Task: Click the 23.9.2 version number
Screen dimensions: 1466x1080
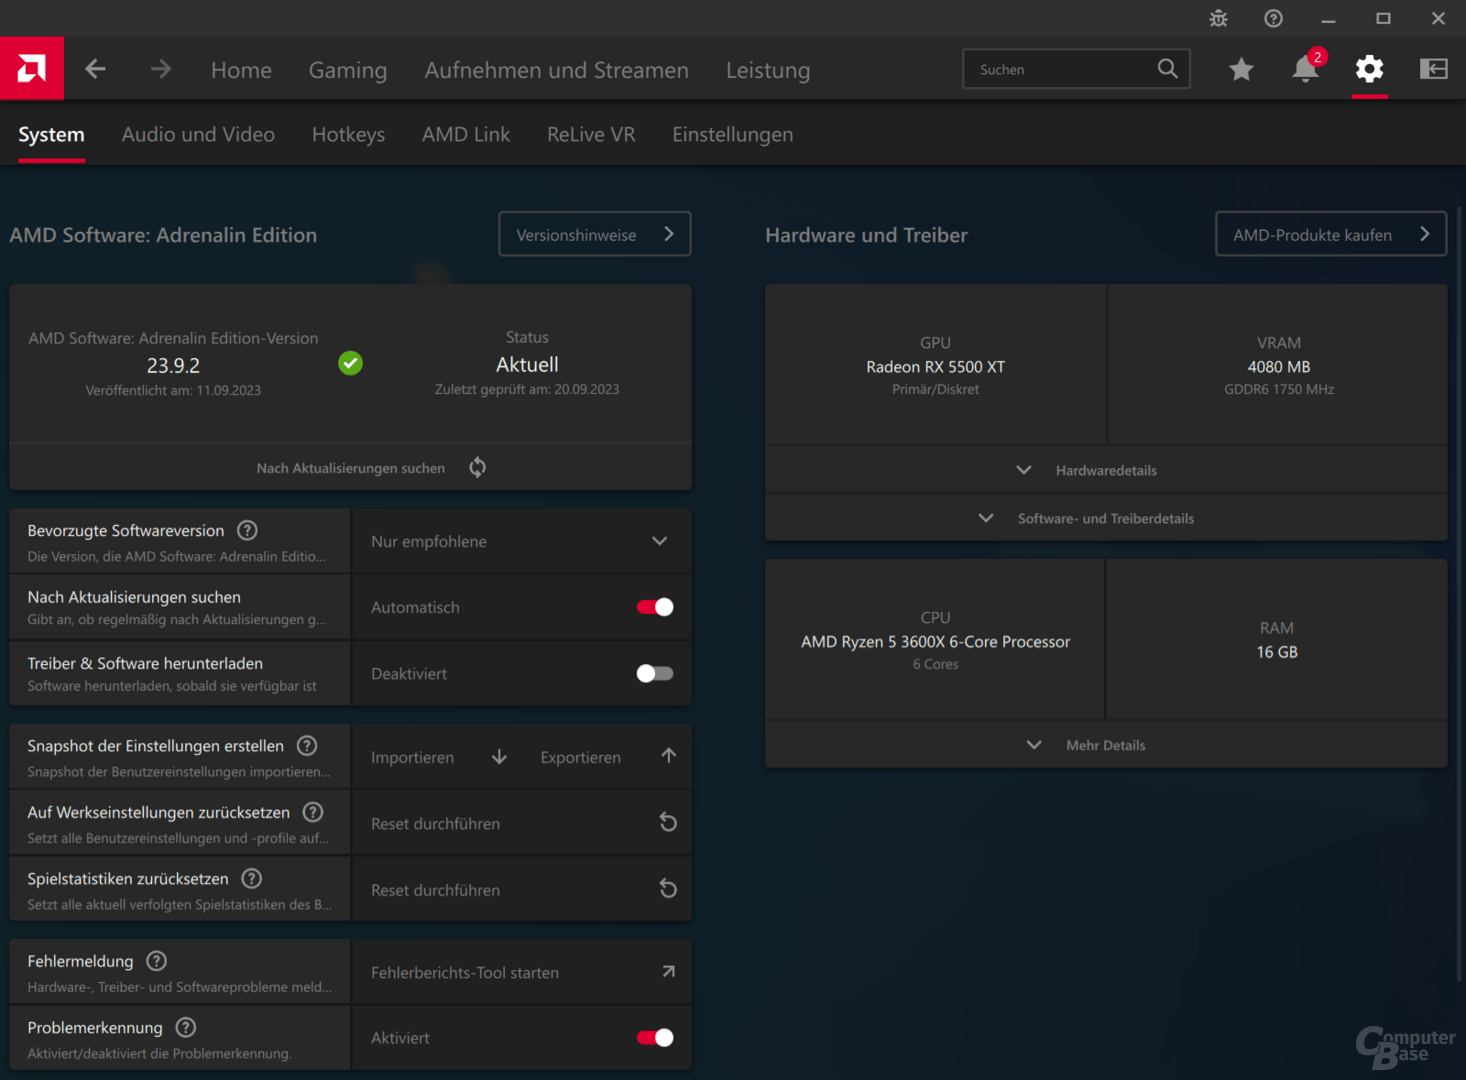Action: tap(173, 365)
